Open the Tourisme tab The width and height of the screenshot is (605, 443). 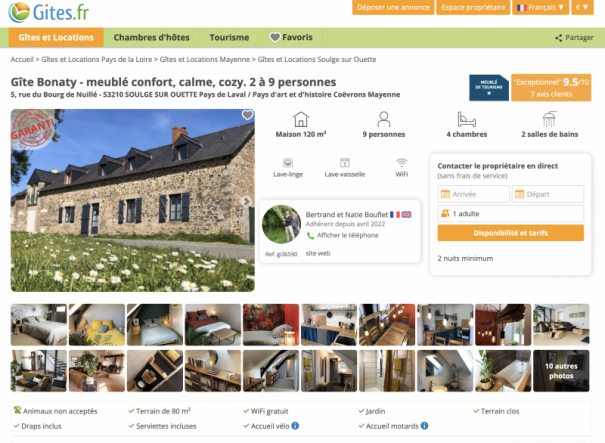pyautogui.click(x=229, y=37)
